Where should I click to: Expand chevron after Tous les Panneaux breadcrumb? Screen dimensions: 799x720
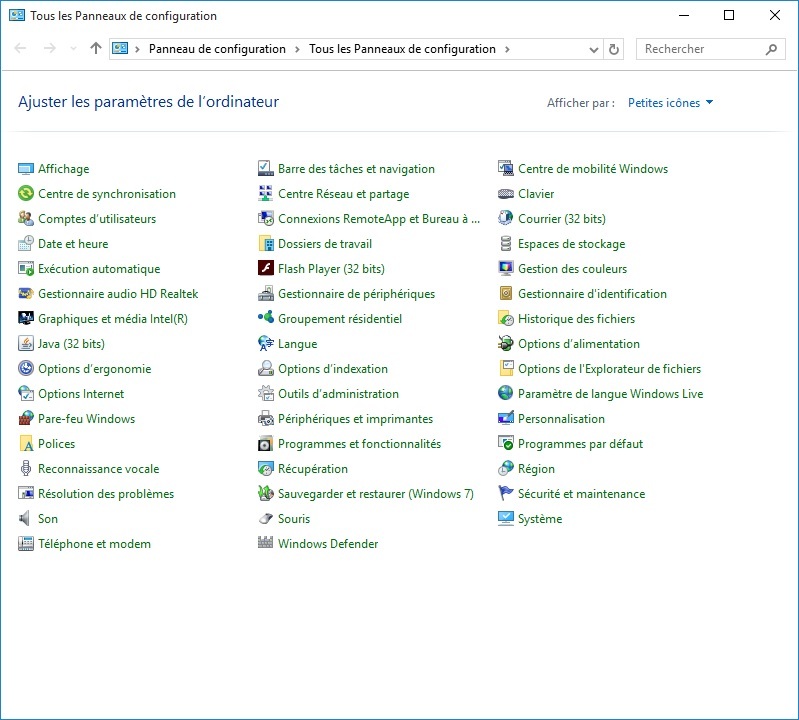(x=507, y=49)
